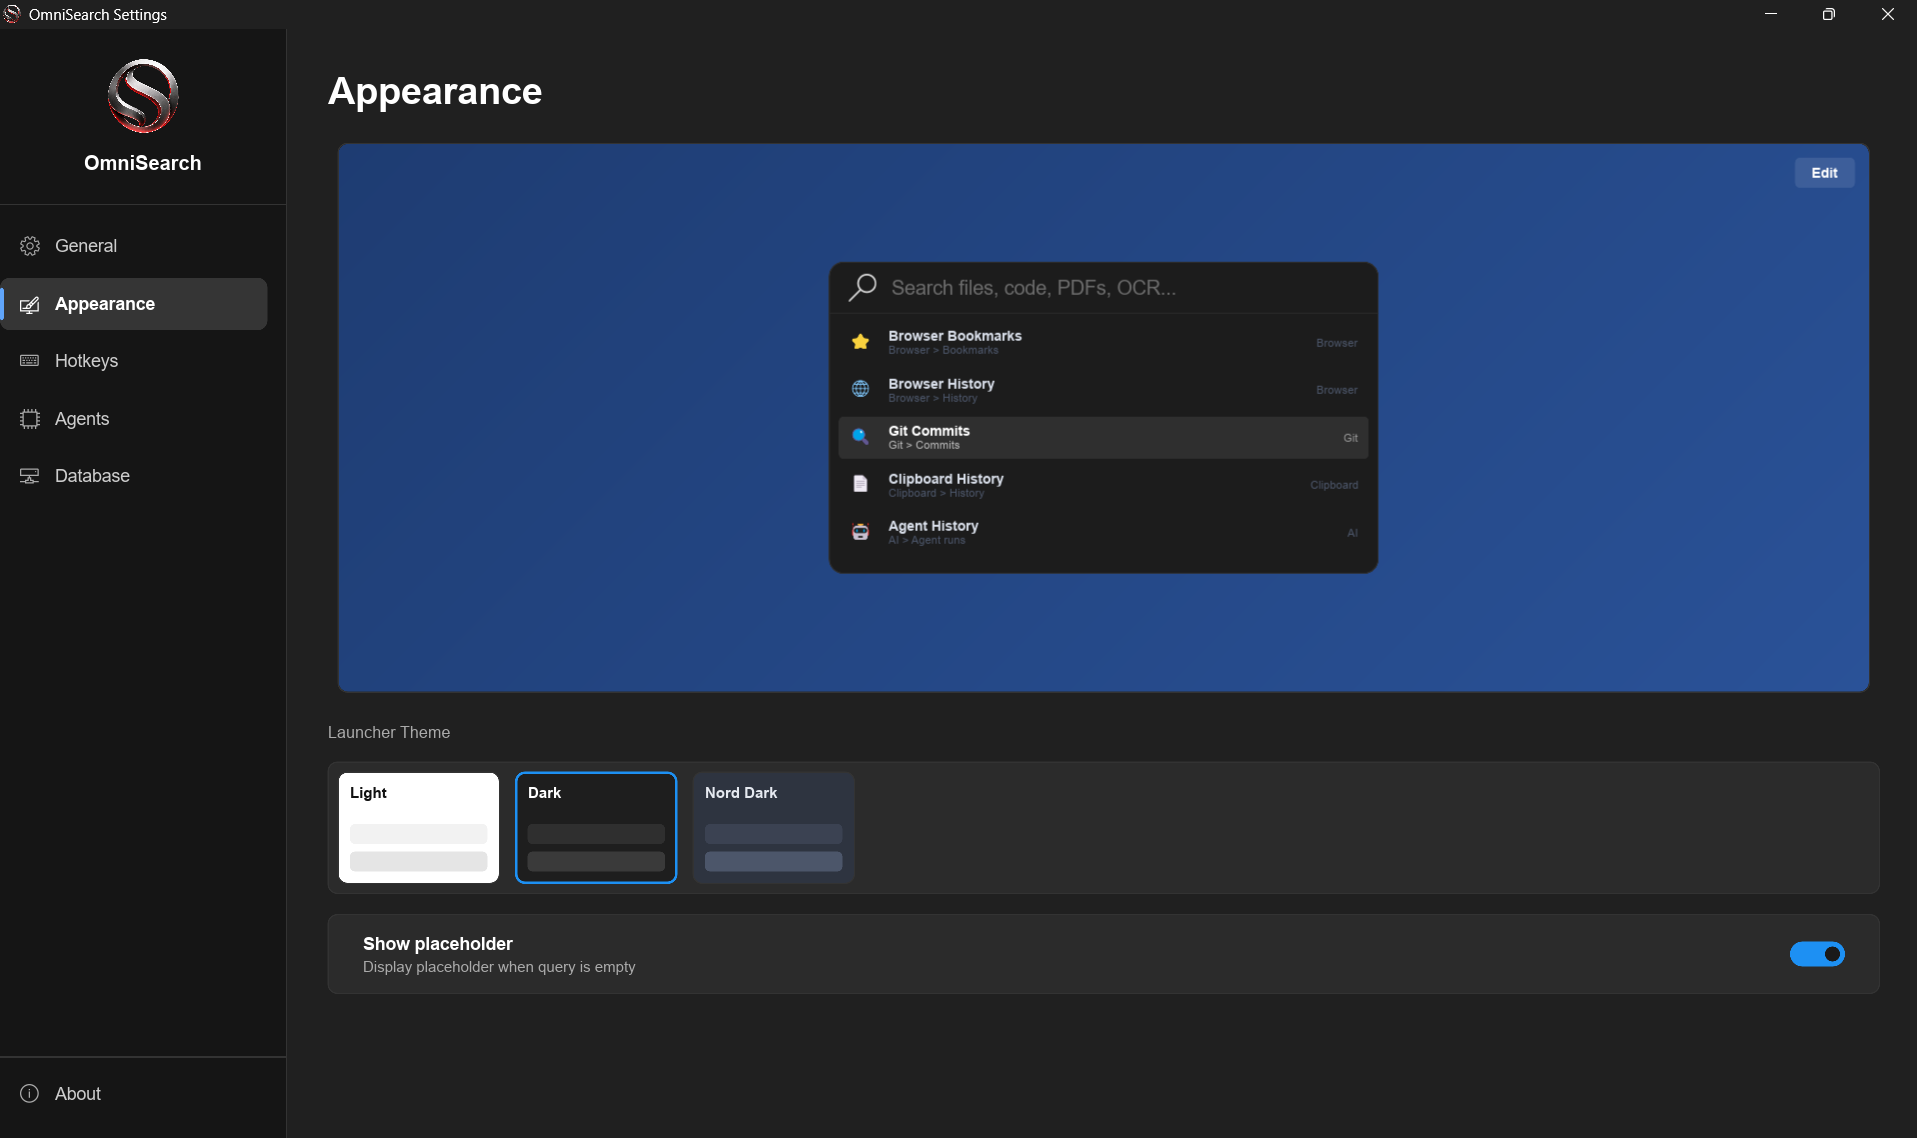Click the robot icon beside Agent History
Screen dimensions: 1917x1138
click(x=860, y=532)
